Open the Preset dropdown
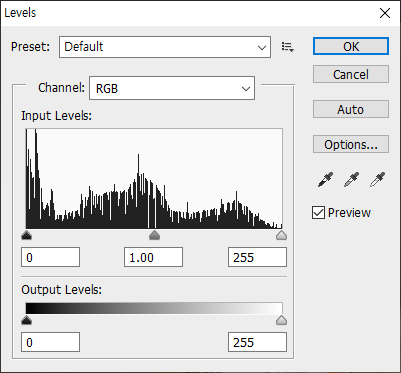The image size is (401, 373). pos(165,47)
